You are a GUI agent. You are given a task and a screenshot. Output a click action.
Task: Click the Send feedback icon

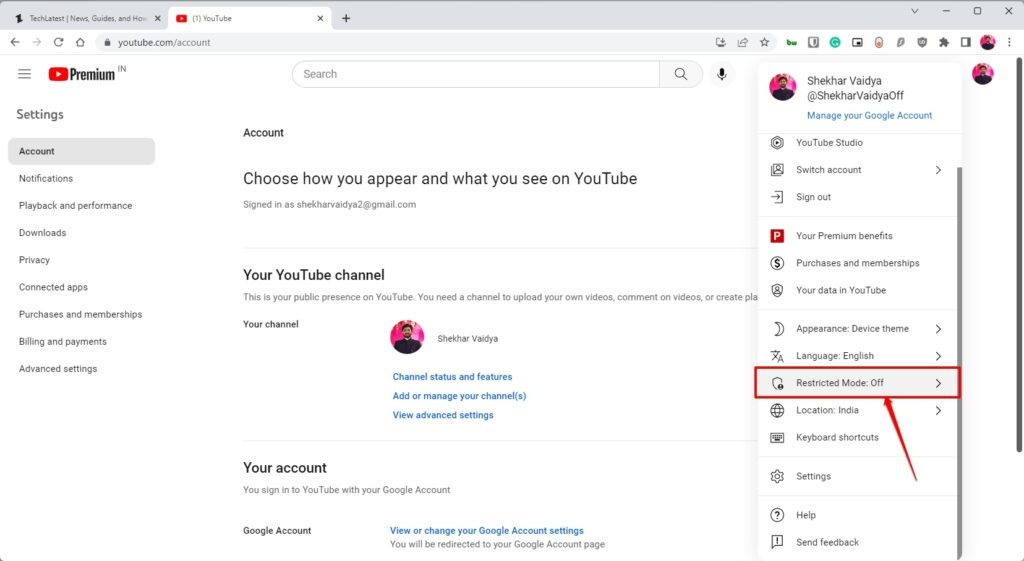pyautogui.click(x=777, y=542)
